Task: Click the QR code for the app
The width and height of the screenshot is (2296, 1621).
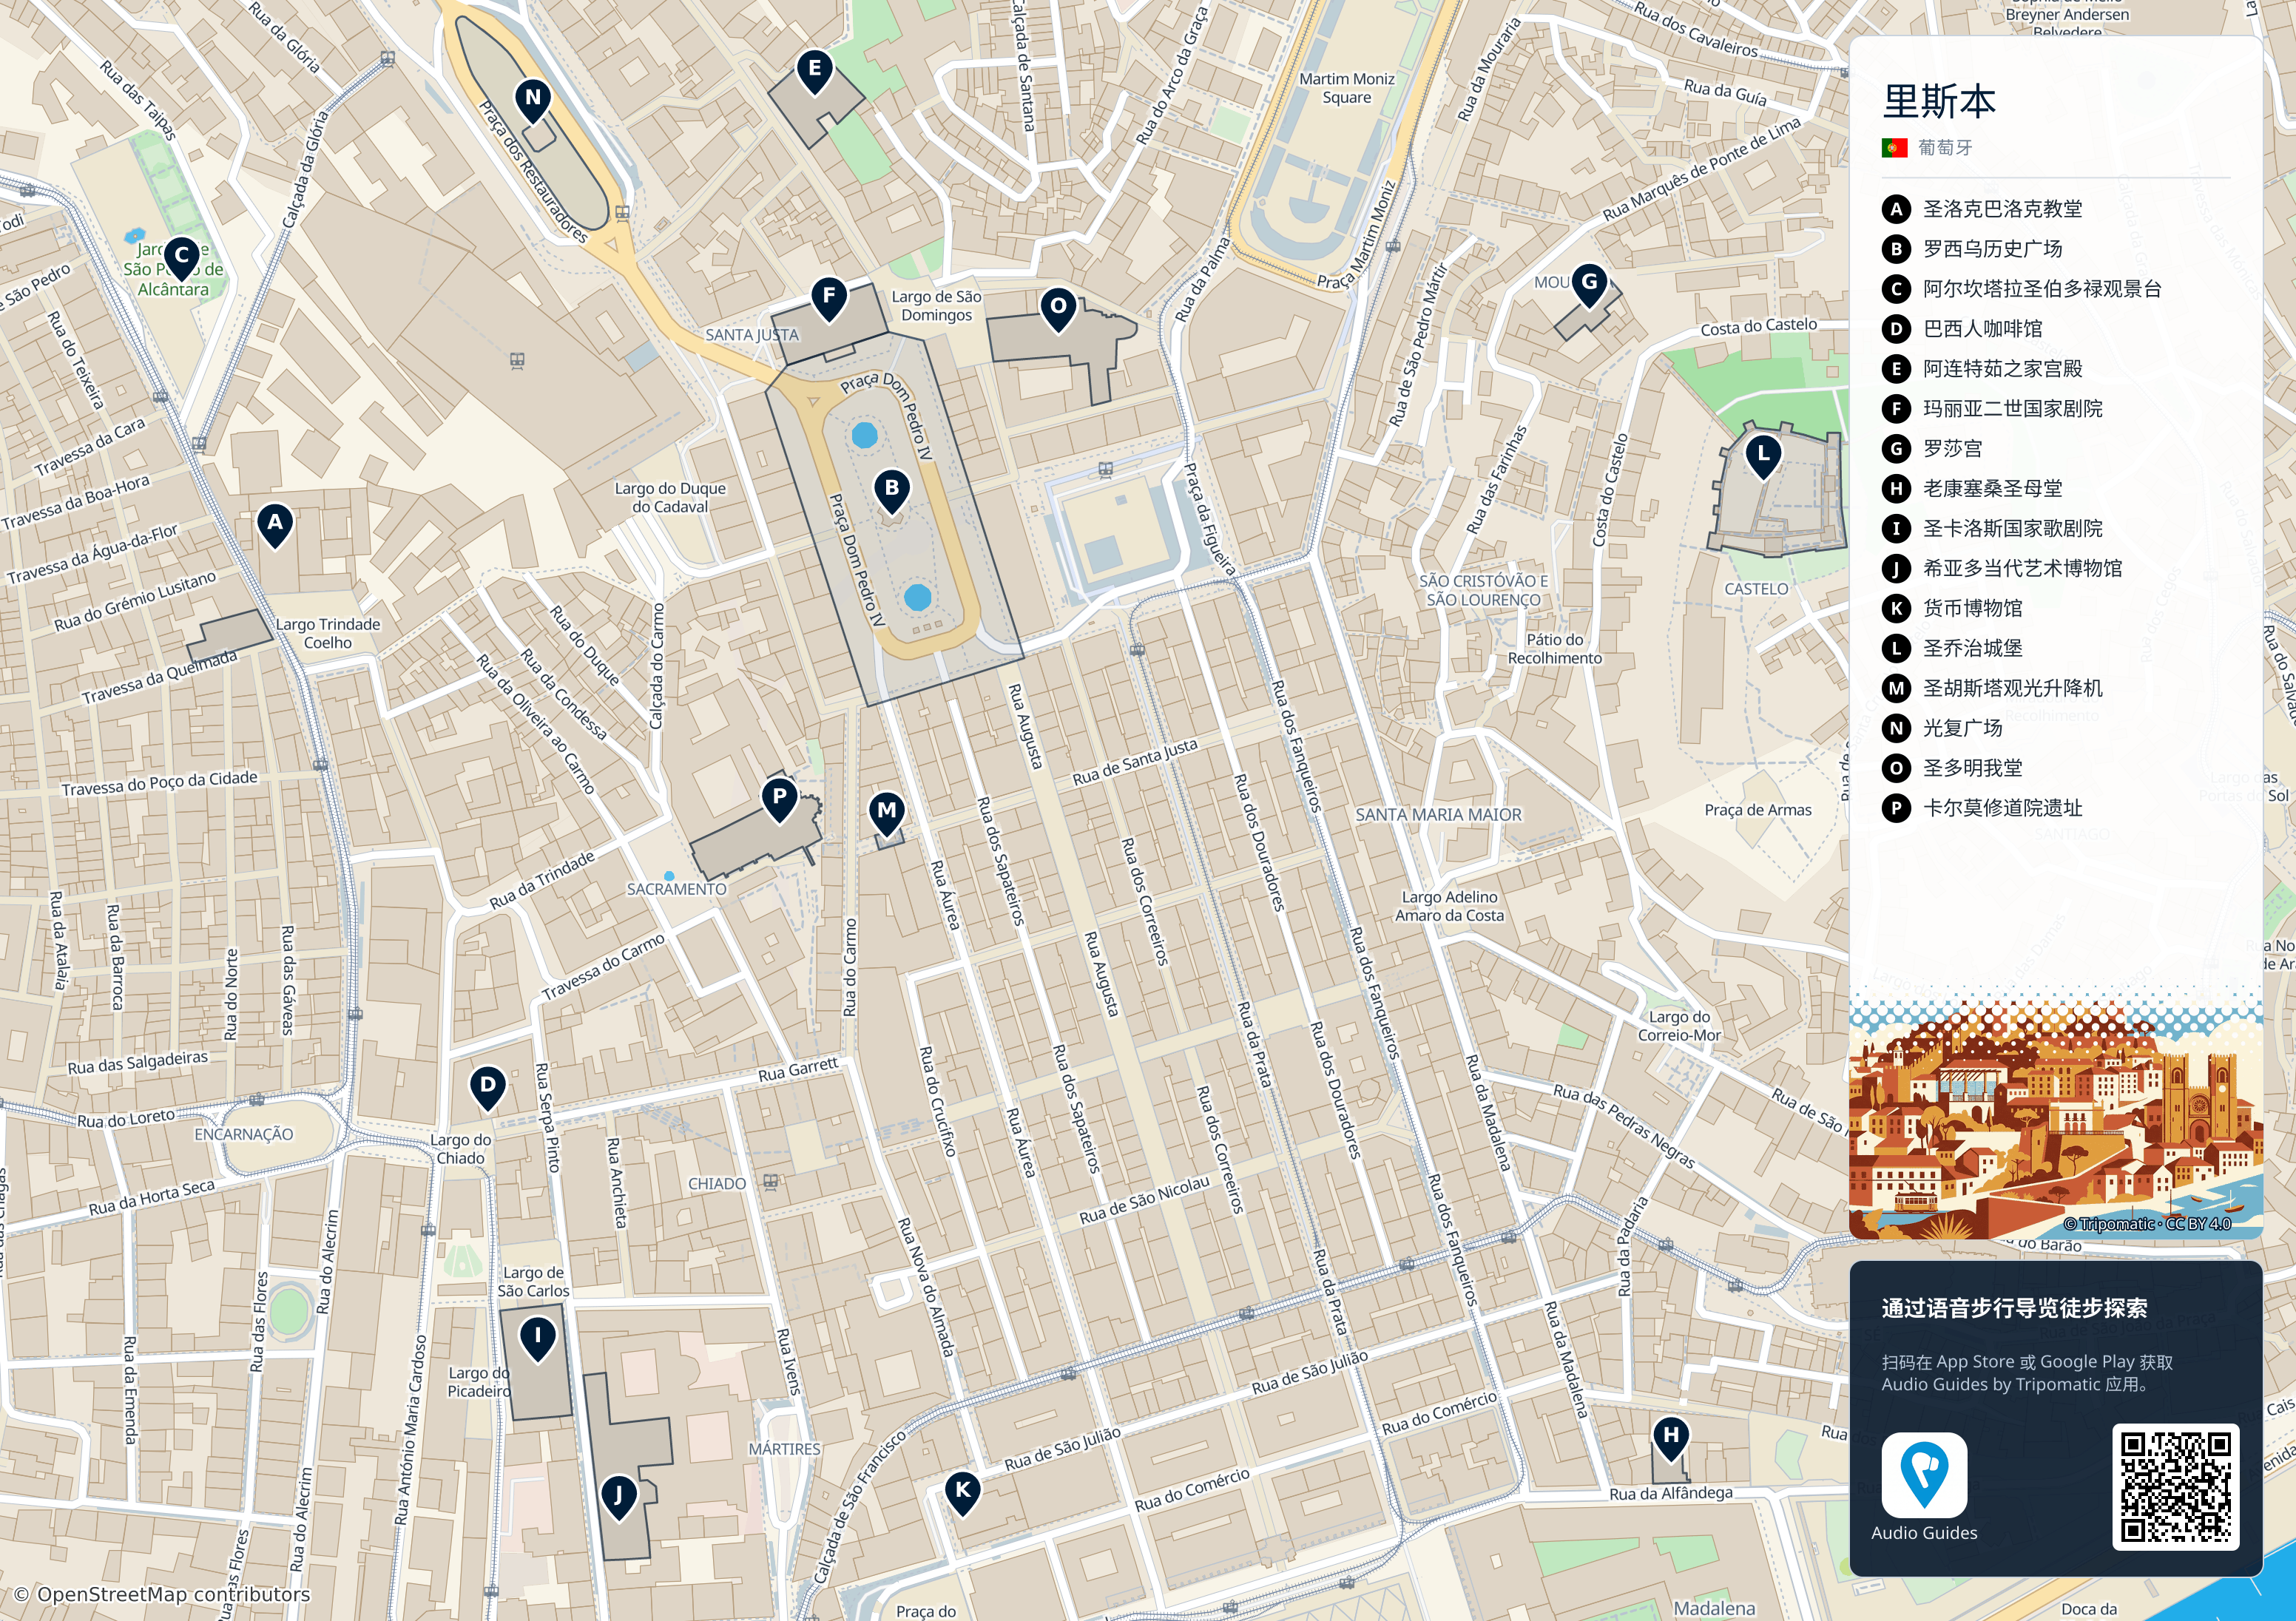Action: (x=2175, y=1487)
